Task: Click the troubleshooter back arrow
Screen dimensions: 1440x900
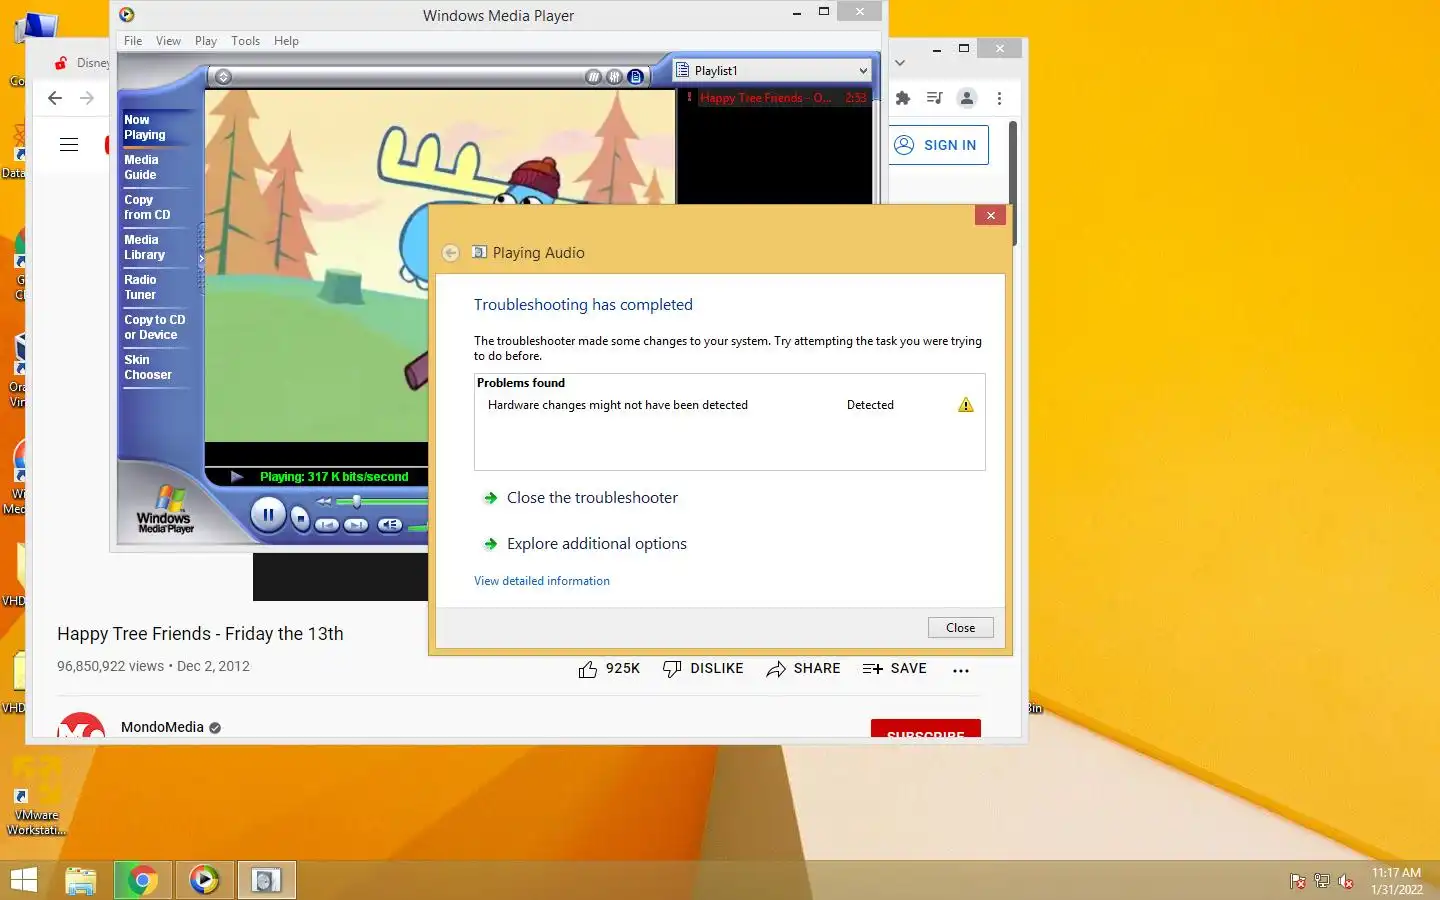Action: 450,253
